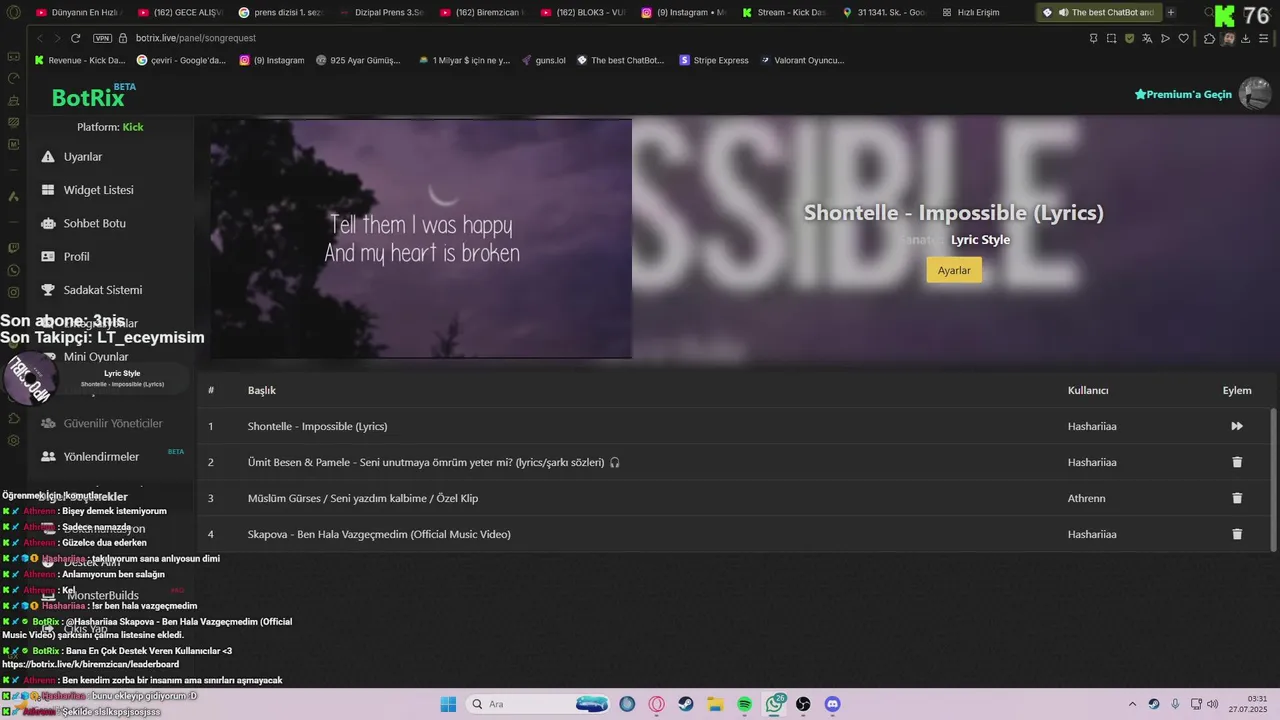
Task: Open the ad blocker shield icon
Action: coord(1129,38)
